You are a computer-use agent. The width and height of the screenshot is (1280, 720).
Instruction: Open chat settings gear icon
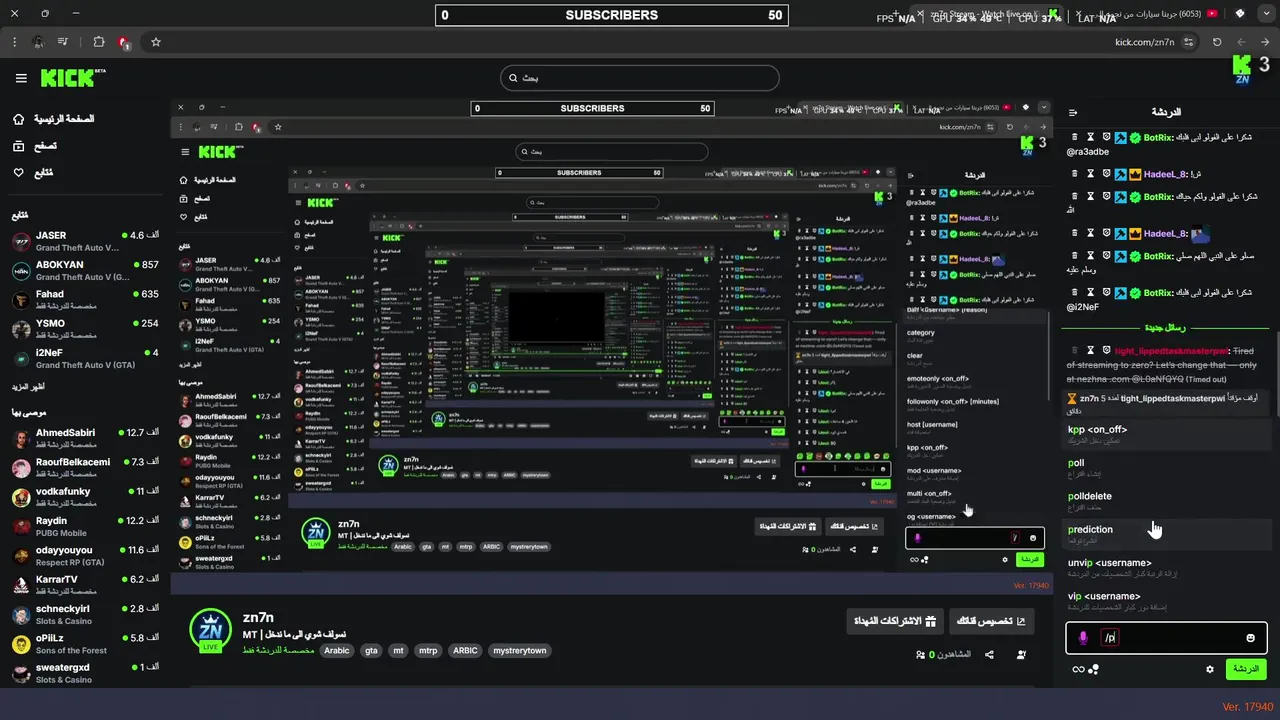pyautogui.click(x=1210, y=669)
